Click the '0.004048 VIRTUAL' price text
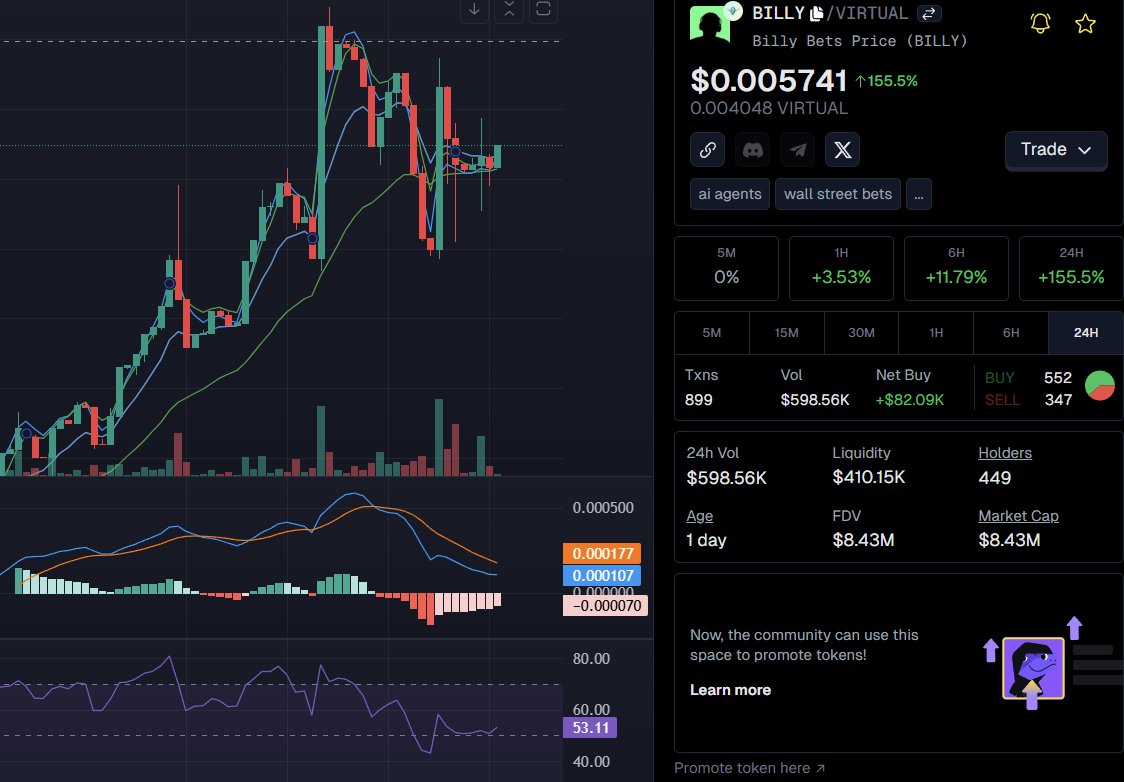1124x782 pixels. pyautogui.click(x=768, y=108)
